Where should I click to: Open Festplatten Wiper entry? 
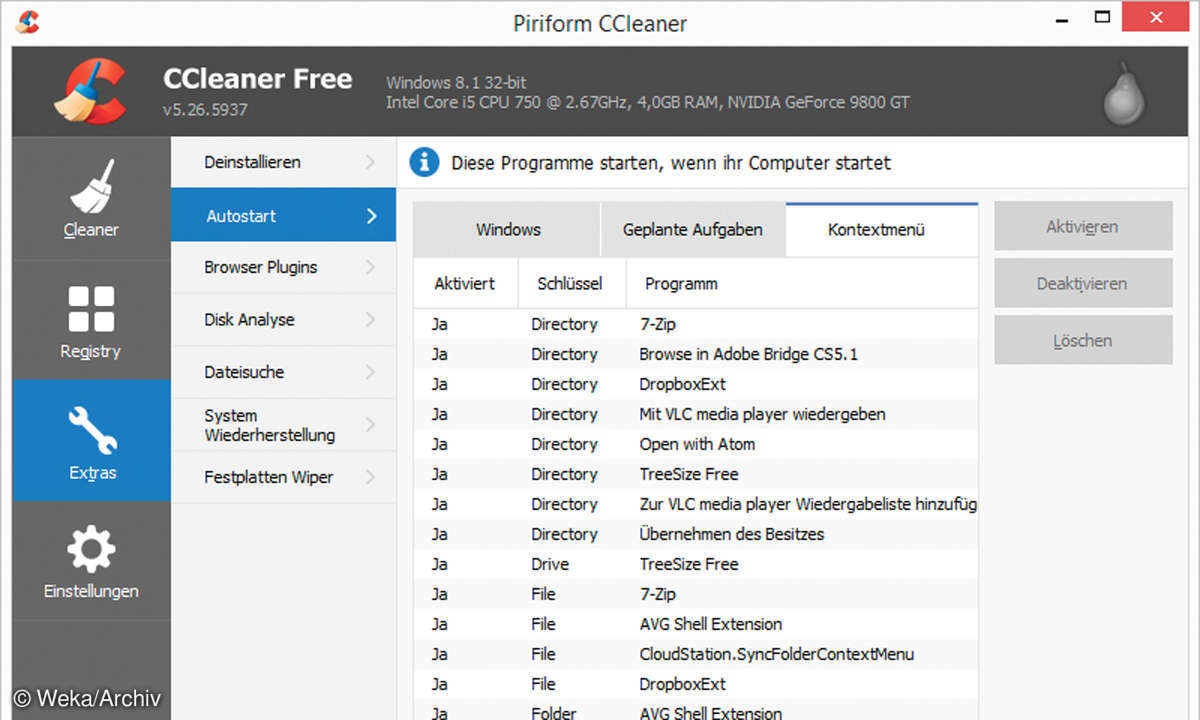(283, 477)
